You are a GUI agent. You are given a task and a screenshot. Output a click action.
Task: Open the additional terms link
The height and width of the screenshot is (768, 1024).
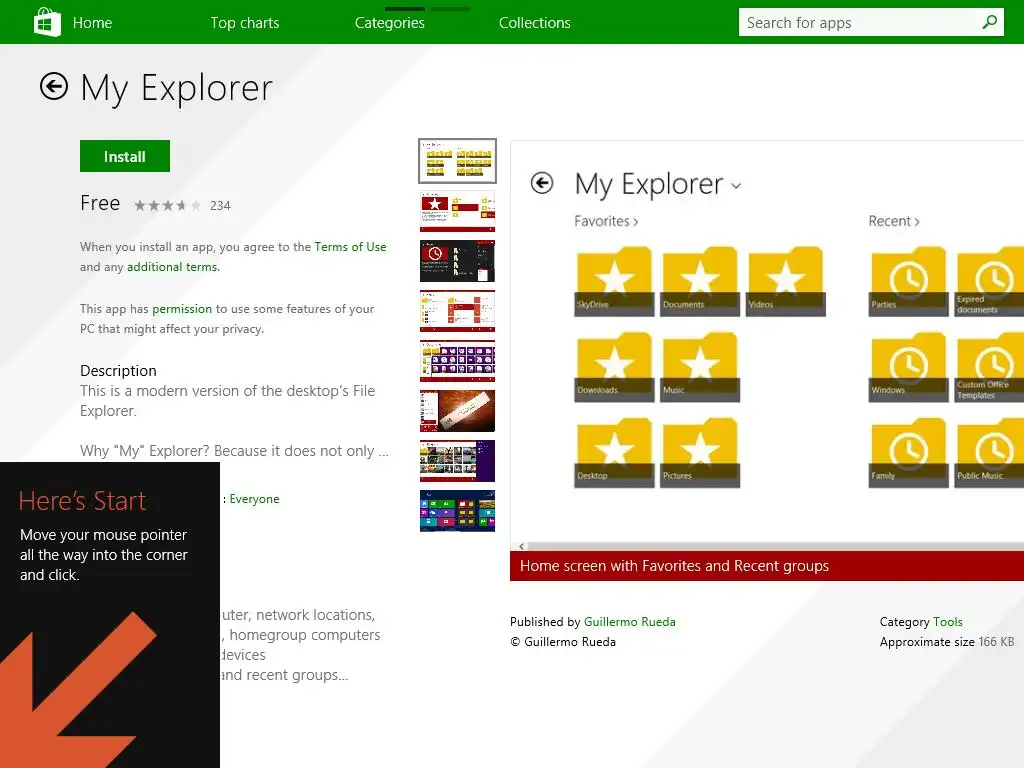tap(172, 267)
